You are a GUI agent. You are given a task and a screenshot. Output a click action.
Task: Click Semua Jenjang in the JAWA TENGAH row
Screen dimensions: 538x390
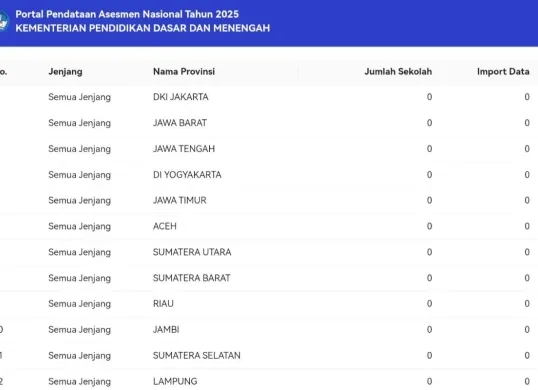pos(80,149)
